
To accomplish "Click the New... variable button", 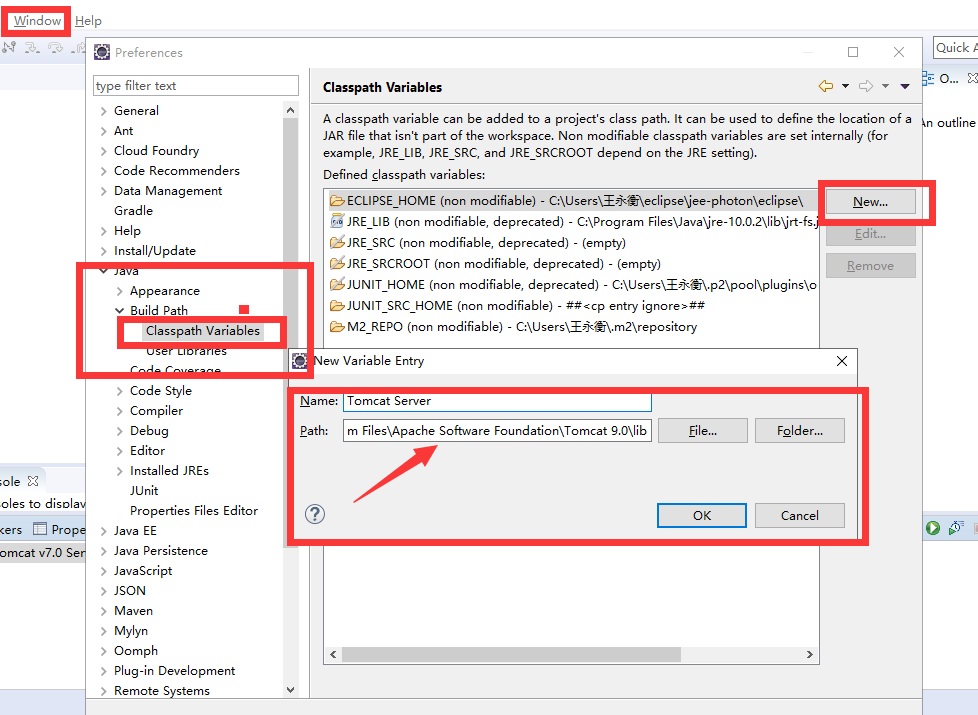I will click(871, 202).
